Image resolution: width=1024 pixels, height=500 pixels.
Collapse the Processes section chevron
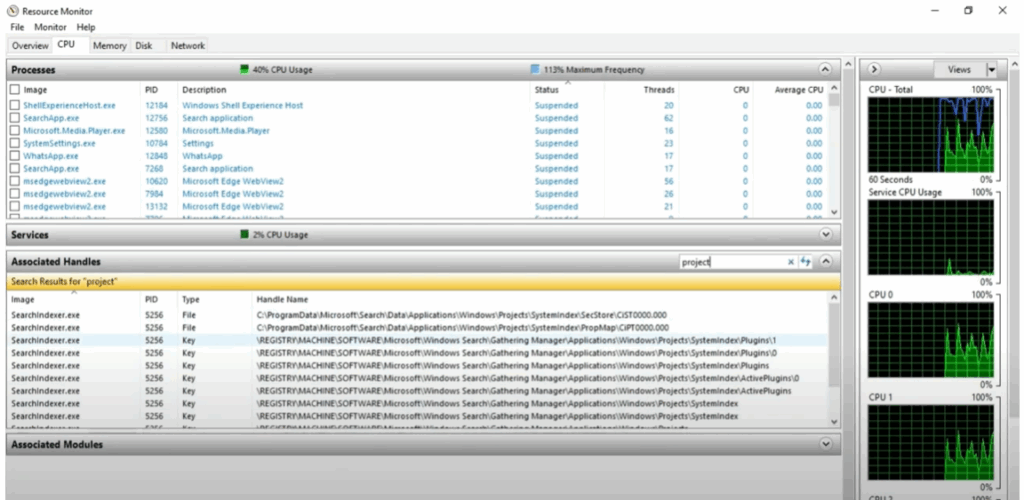coord(825,69)
